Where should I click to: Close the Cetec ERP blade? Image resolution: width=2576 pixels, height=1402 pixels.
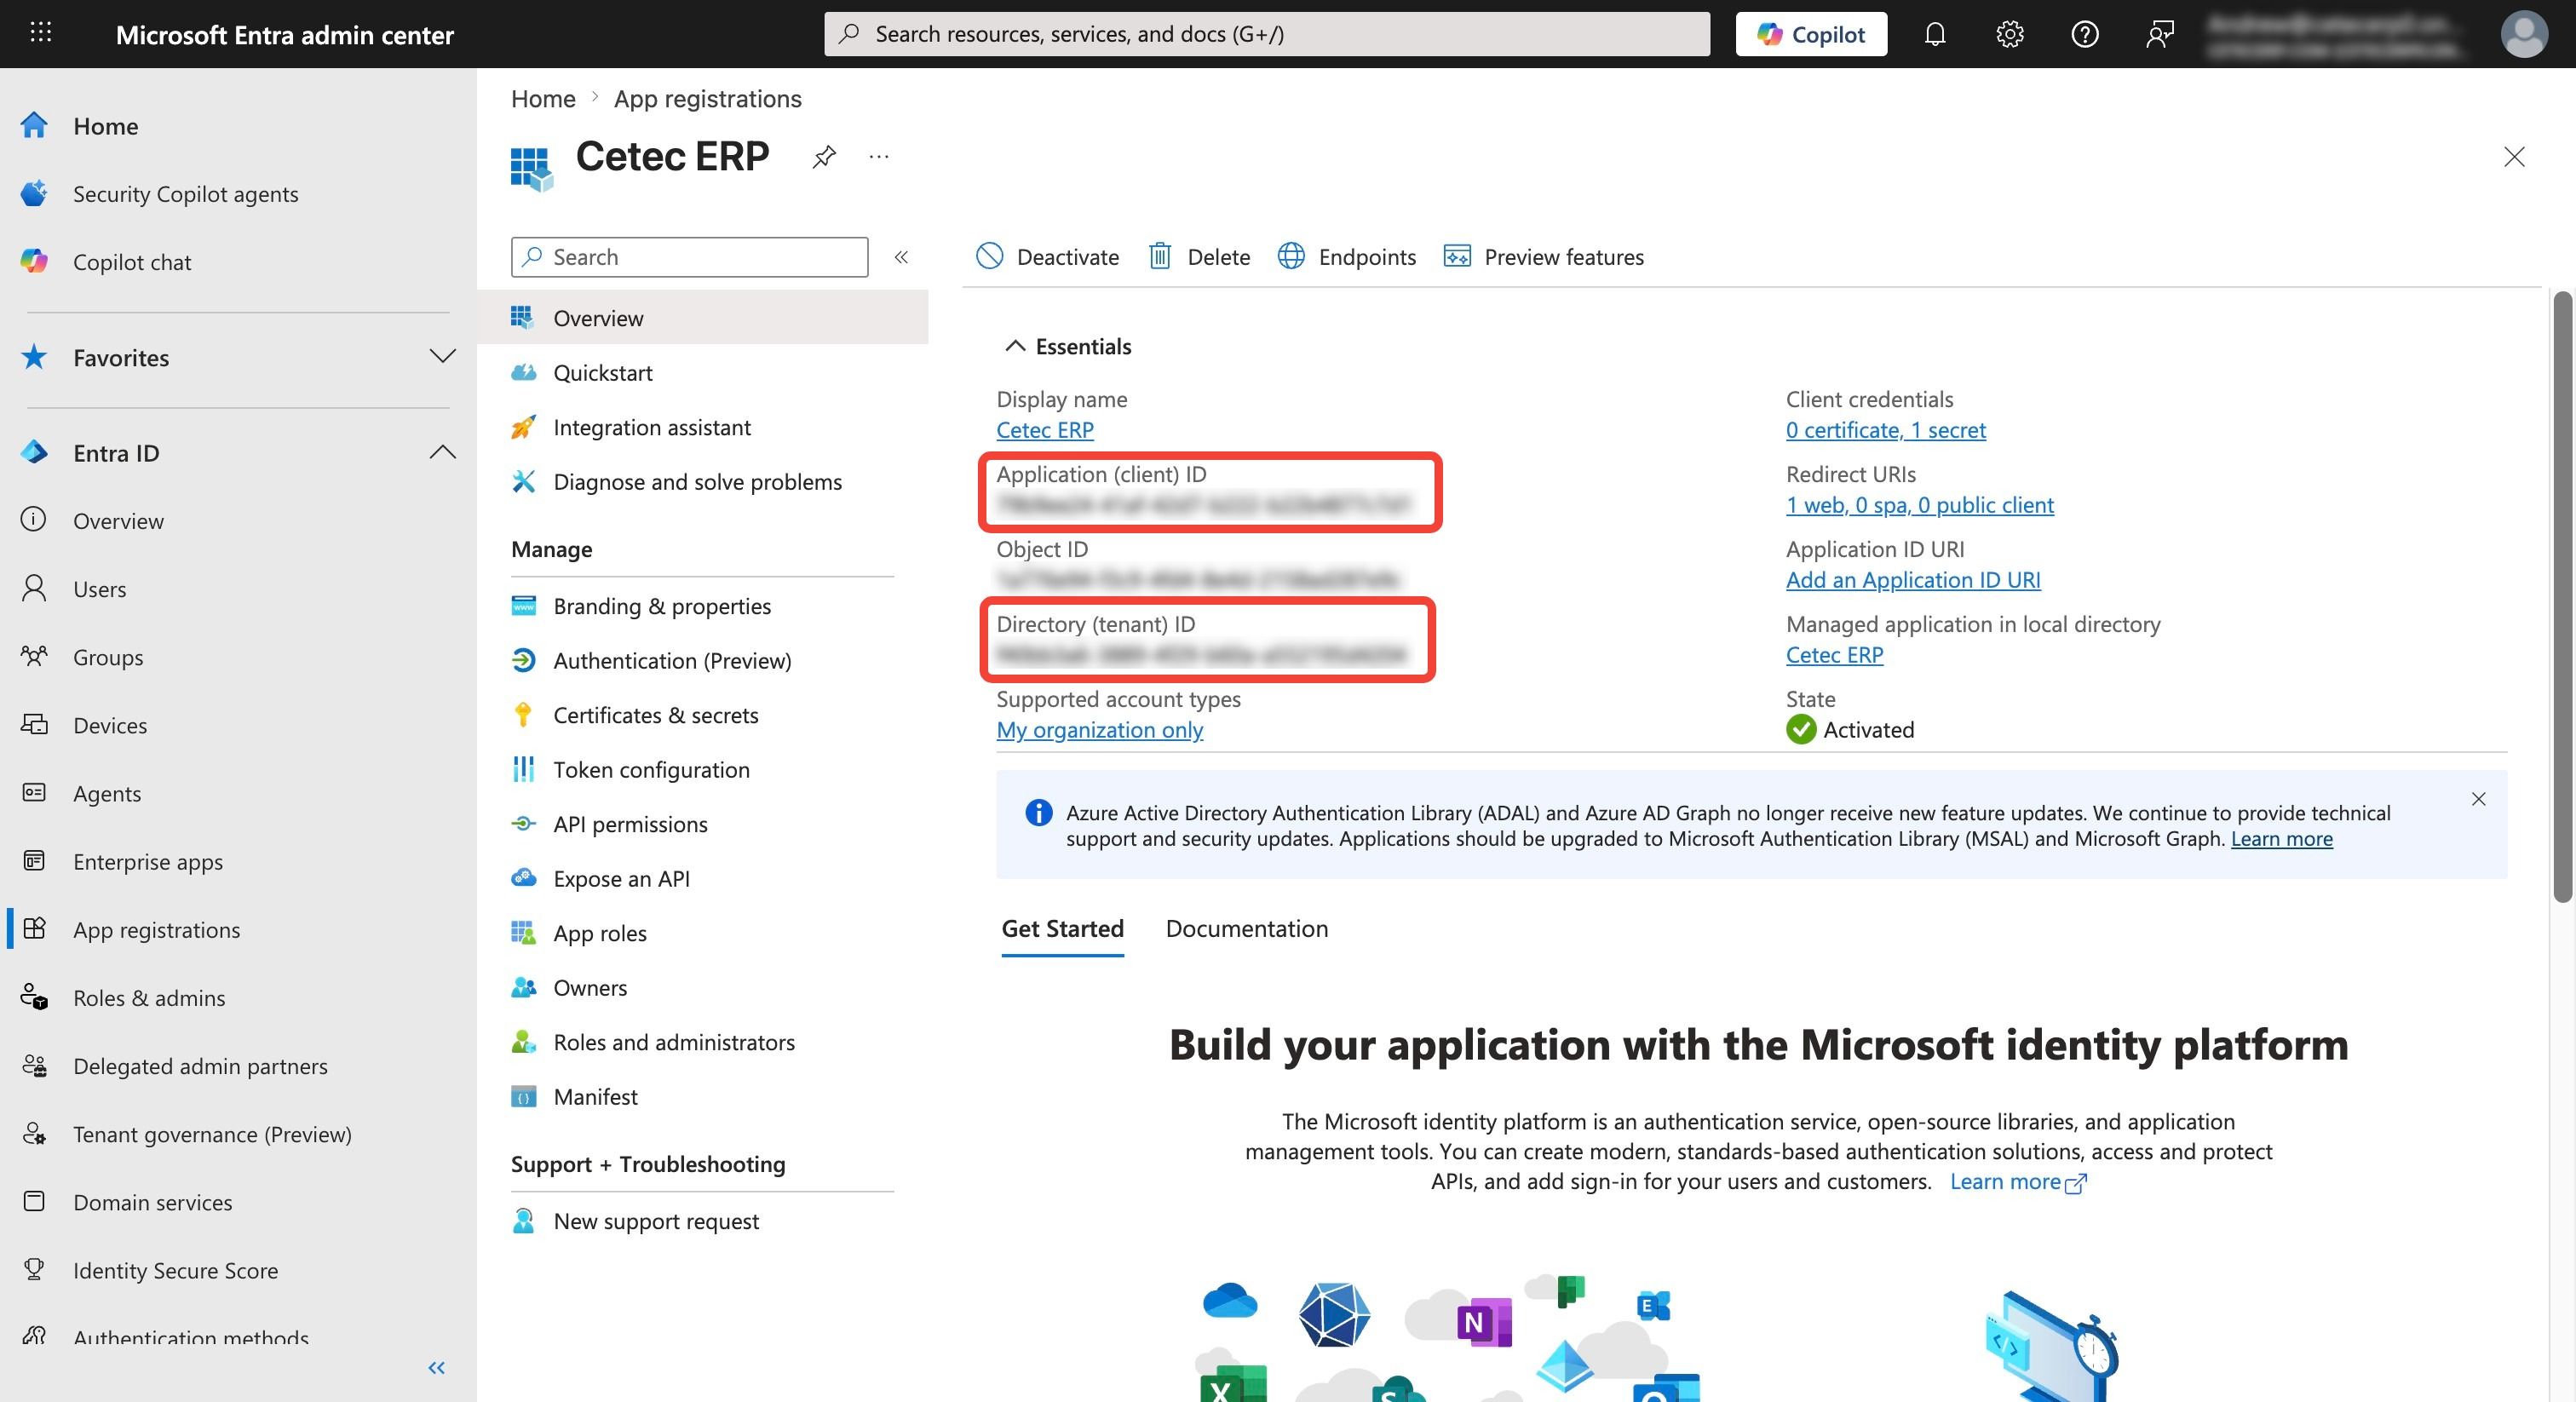(2514, 157)
